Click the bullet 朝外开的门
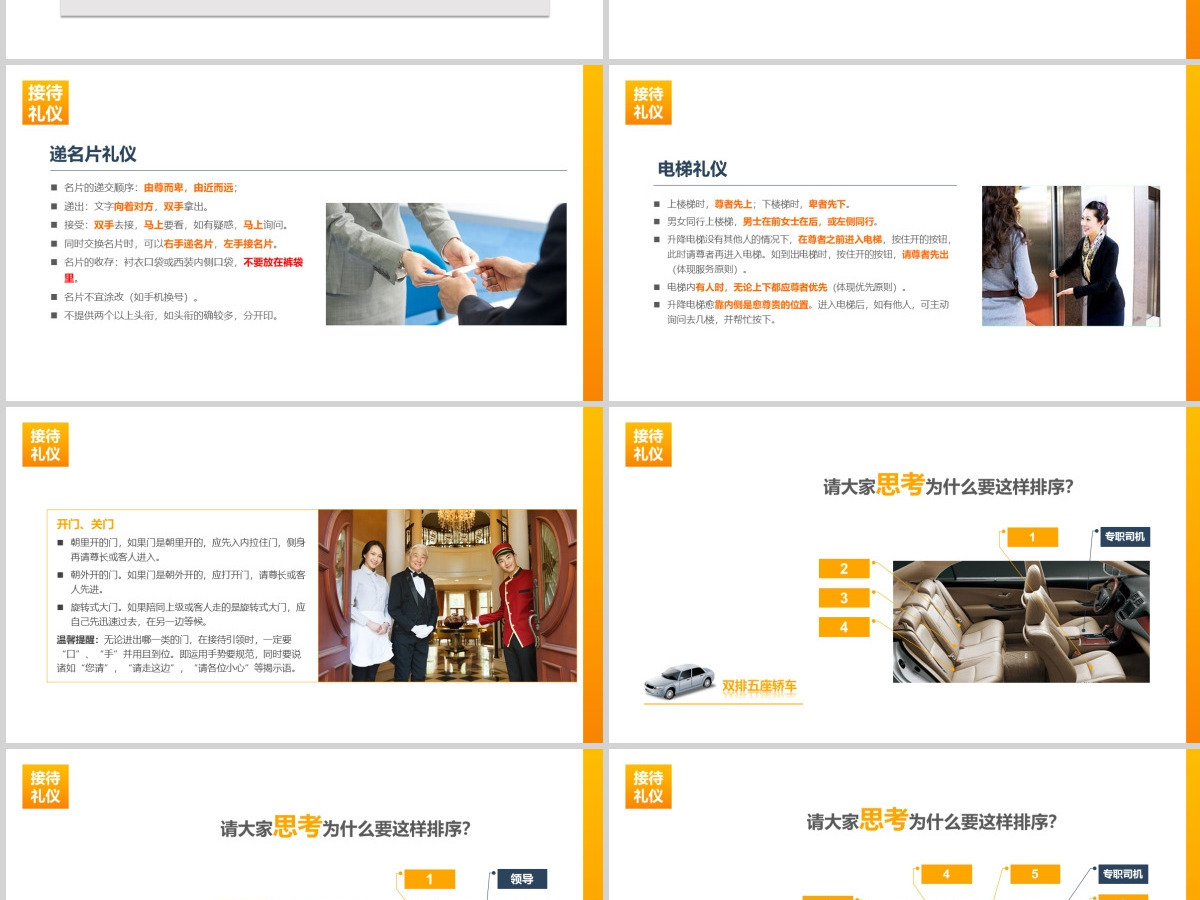 tap(187, 582)
